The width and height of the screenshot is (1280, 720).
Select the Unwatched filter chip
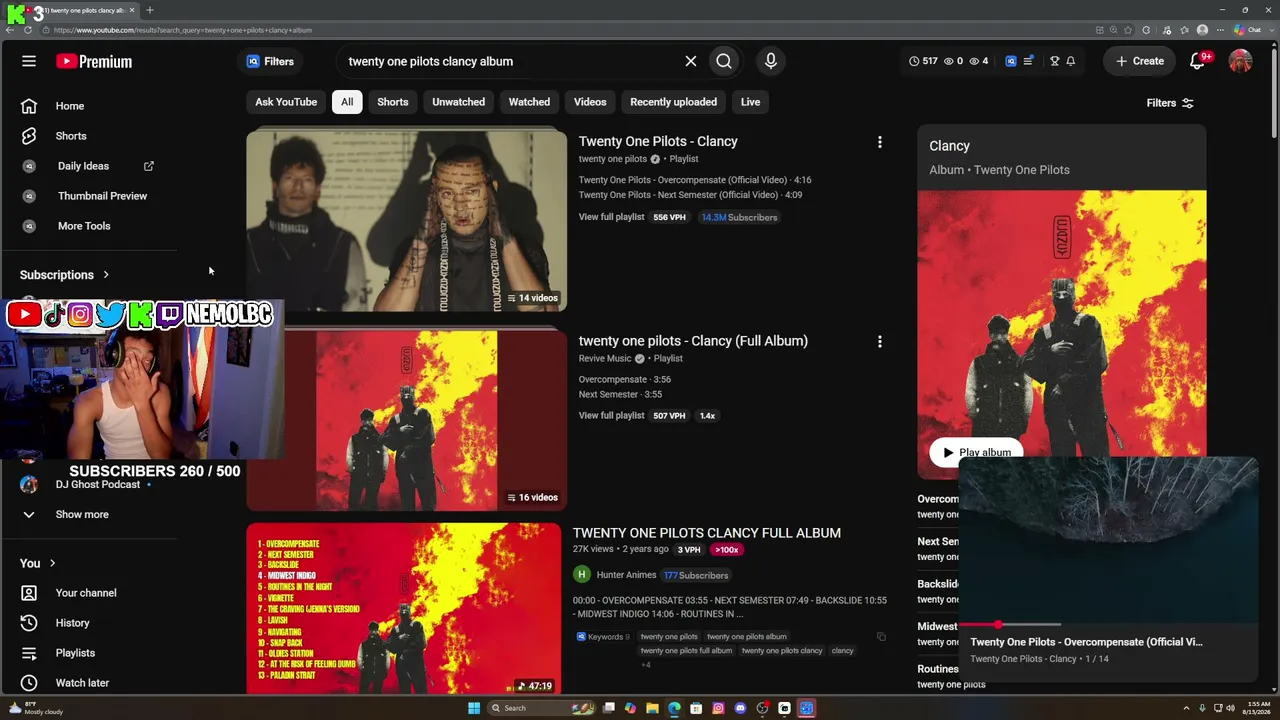[458, 102]
